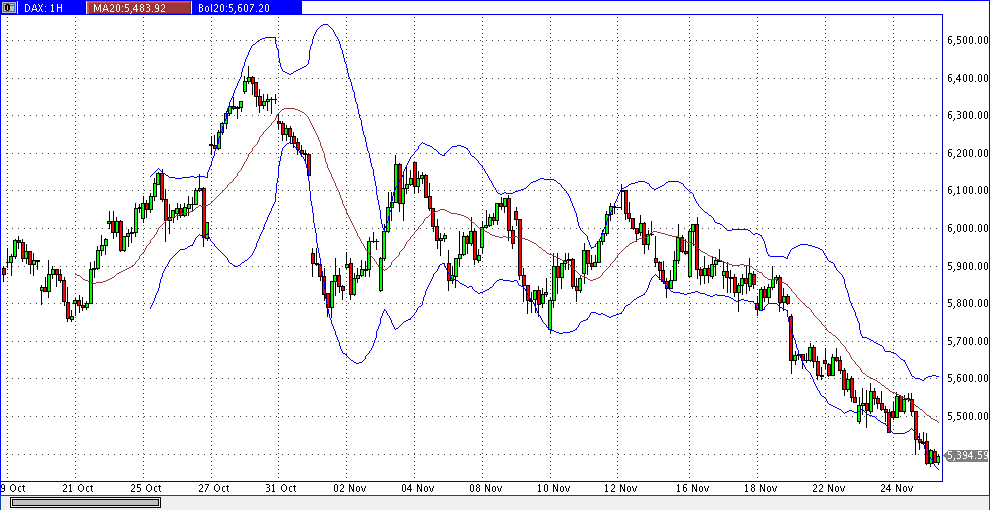Click the 31 Oct date label
Screen dimensions: 990x510
click(282, 488)
